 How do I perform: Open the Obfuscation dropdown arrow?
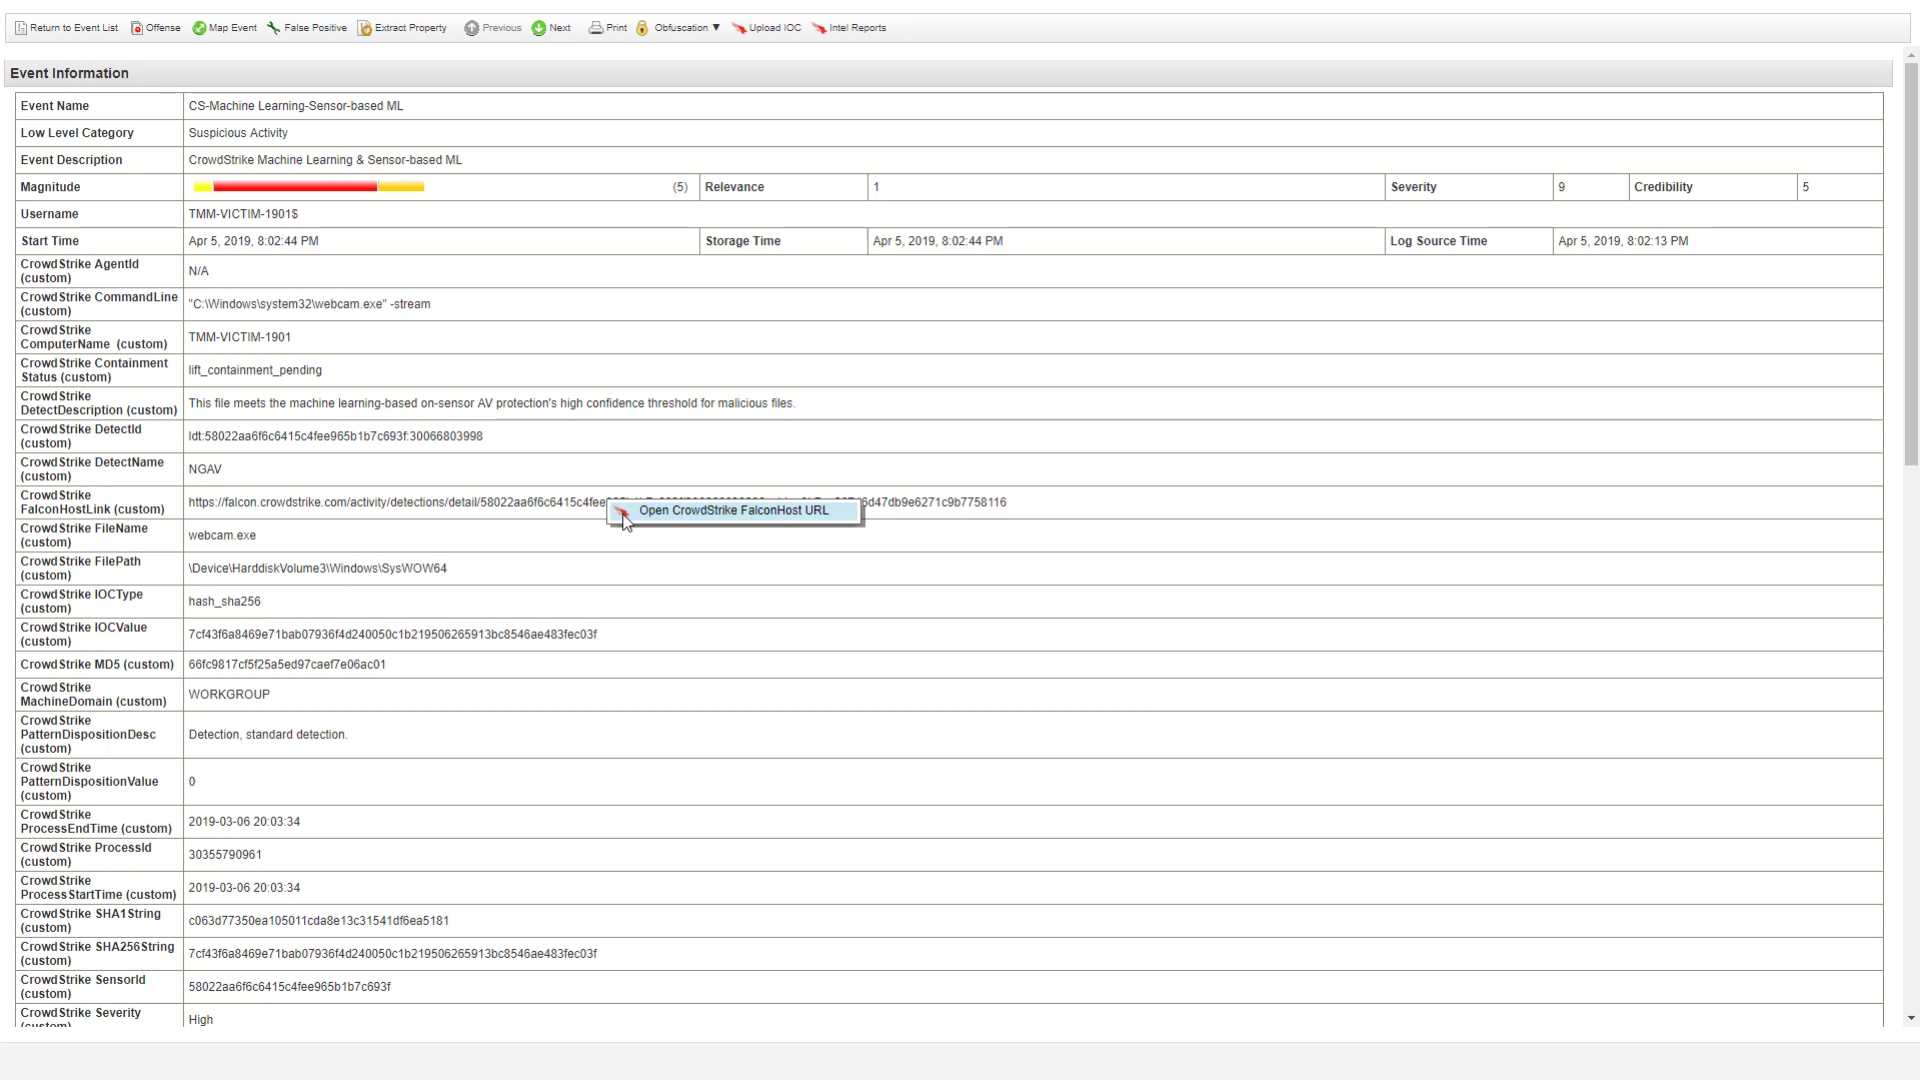716,28
